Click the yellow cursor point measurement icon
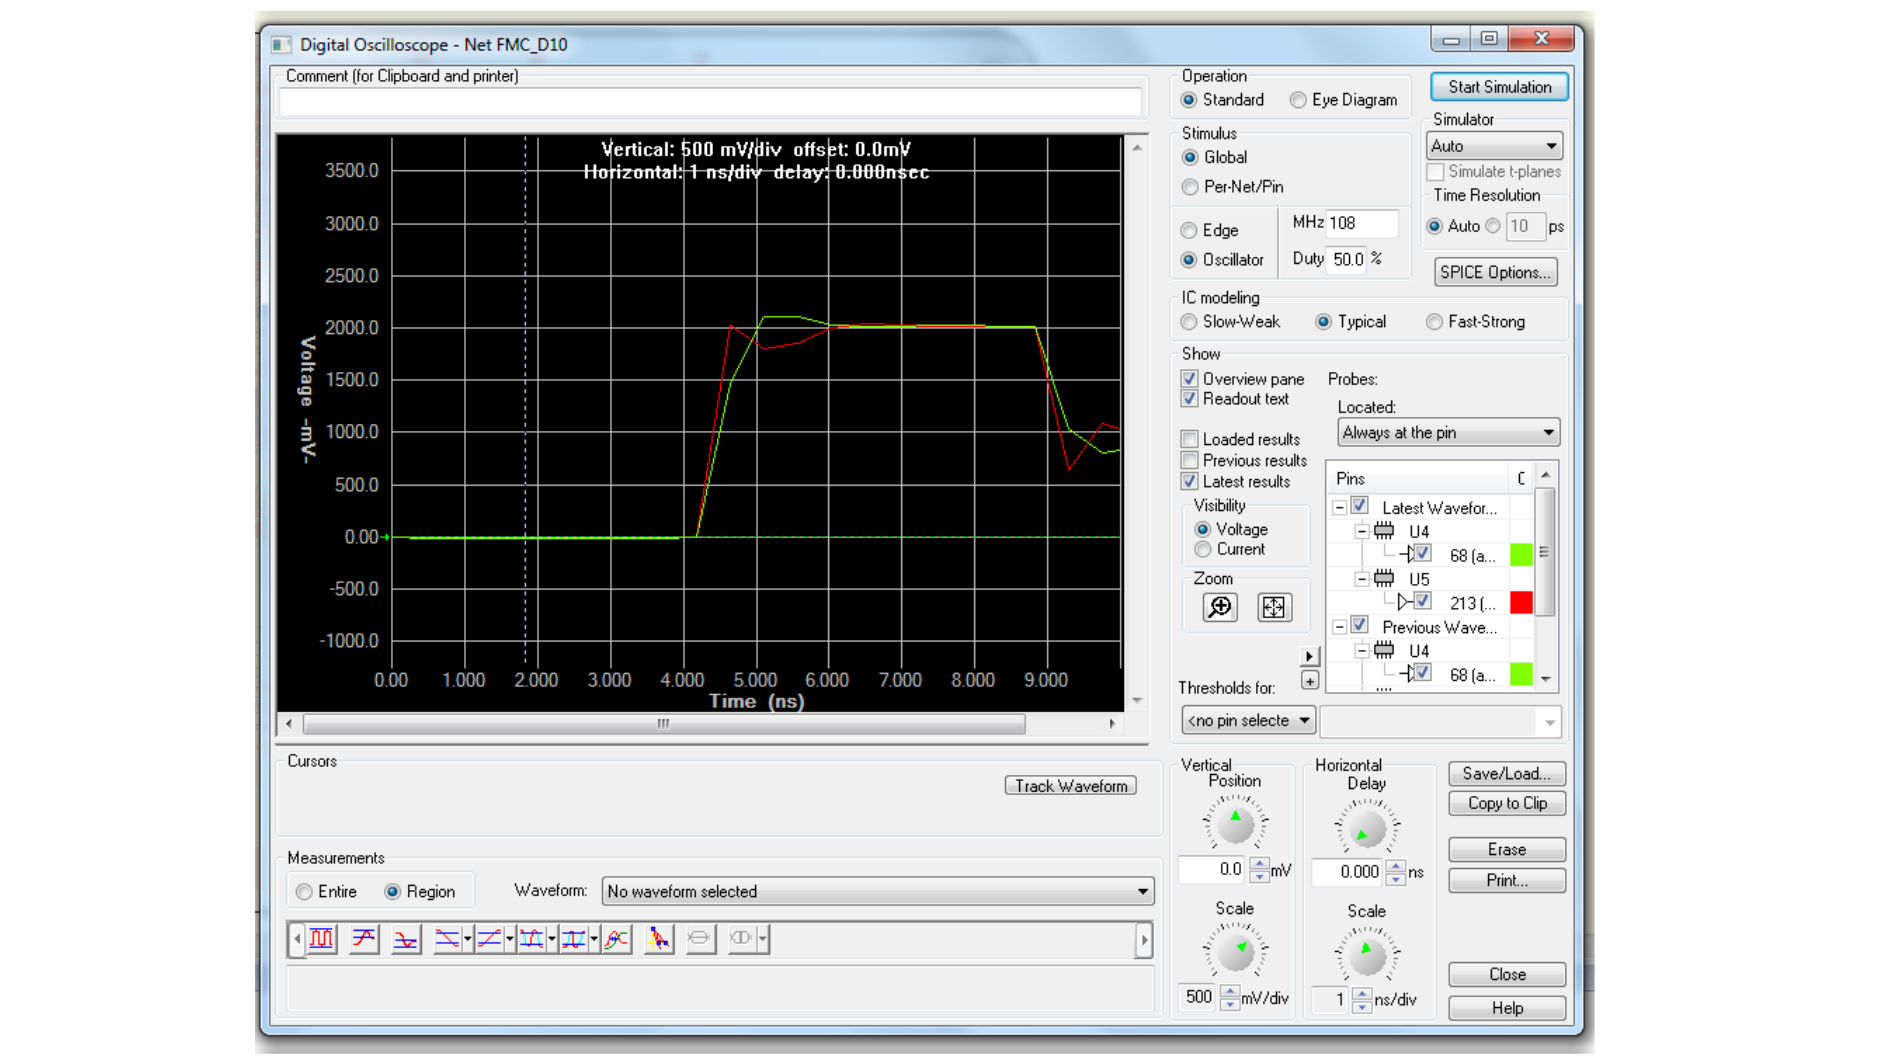This screenshot has height=1063, width=1890. point(658,938)
